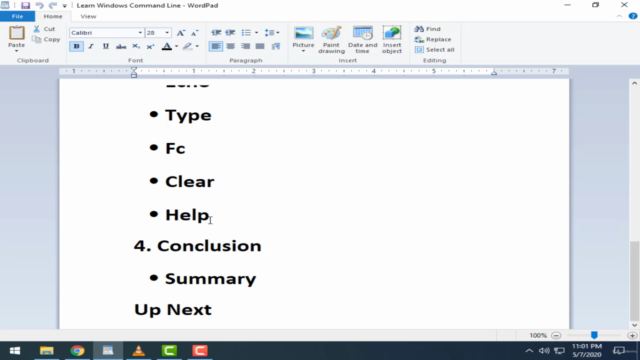Click the scroll down arrow

click(634, 325)
